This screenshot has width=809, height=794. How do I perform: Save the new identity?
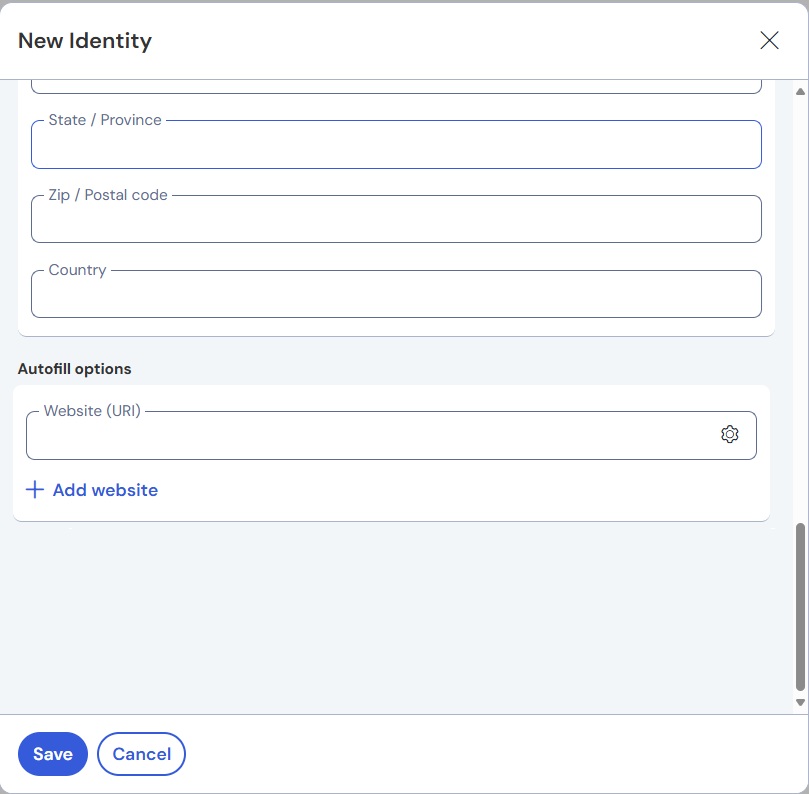[x=53, y=754]
